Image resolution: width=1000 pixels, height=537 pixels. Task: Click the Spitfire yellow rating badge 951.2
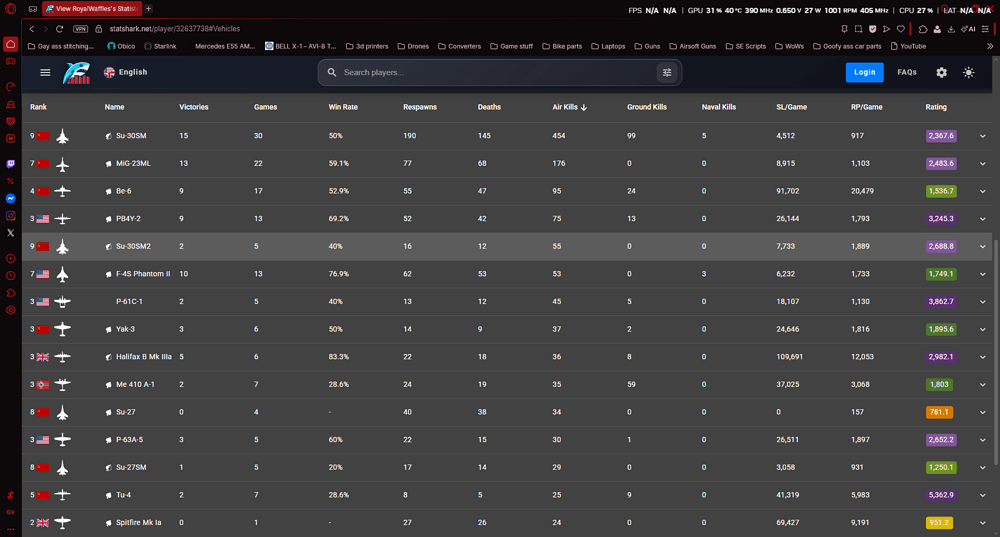[939, 522]
